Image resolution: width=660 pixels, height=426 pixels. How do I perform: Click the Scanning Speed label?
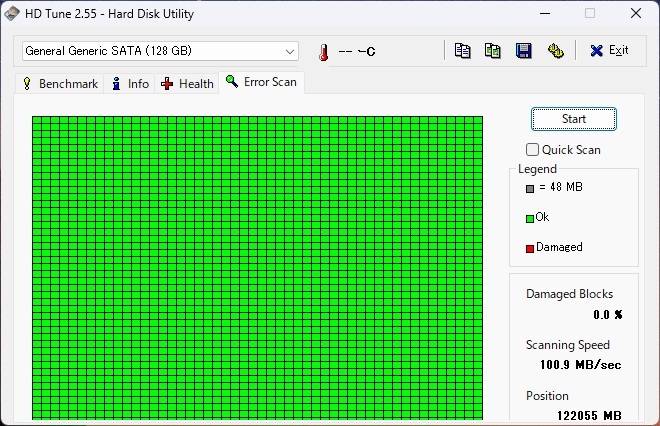pyautogui.click(x=568, y=345)
